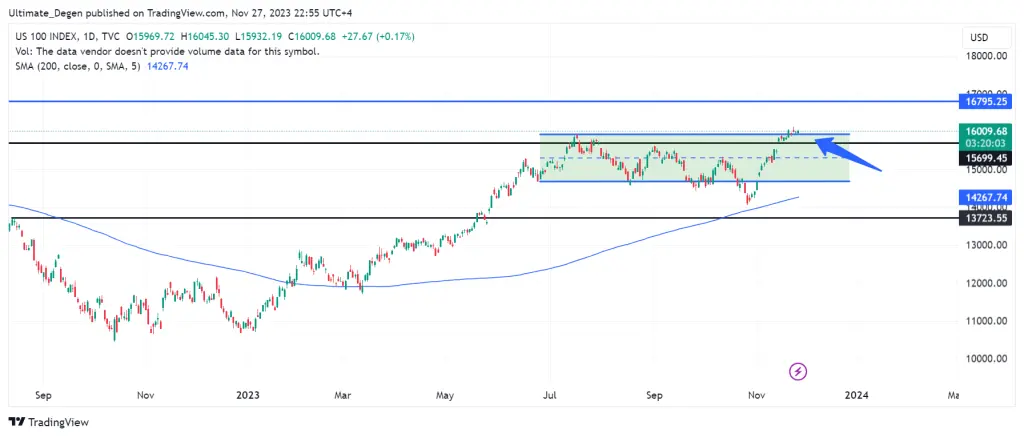The width and height of the screenshot is (1024, 437).
Task: Click the 10000.00 price axis label
Action: point(985,359)
